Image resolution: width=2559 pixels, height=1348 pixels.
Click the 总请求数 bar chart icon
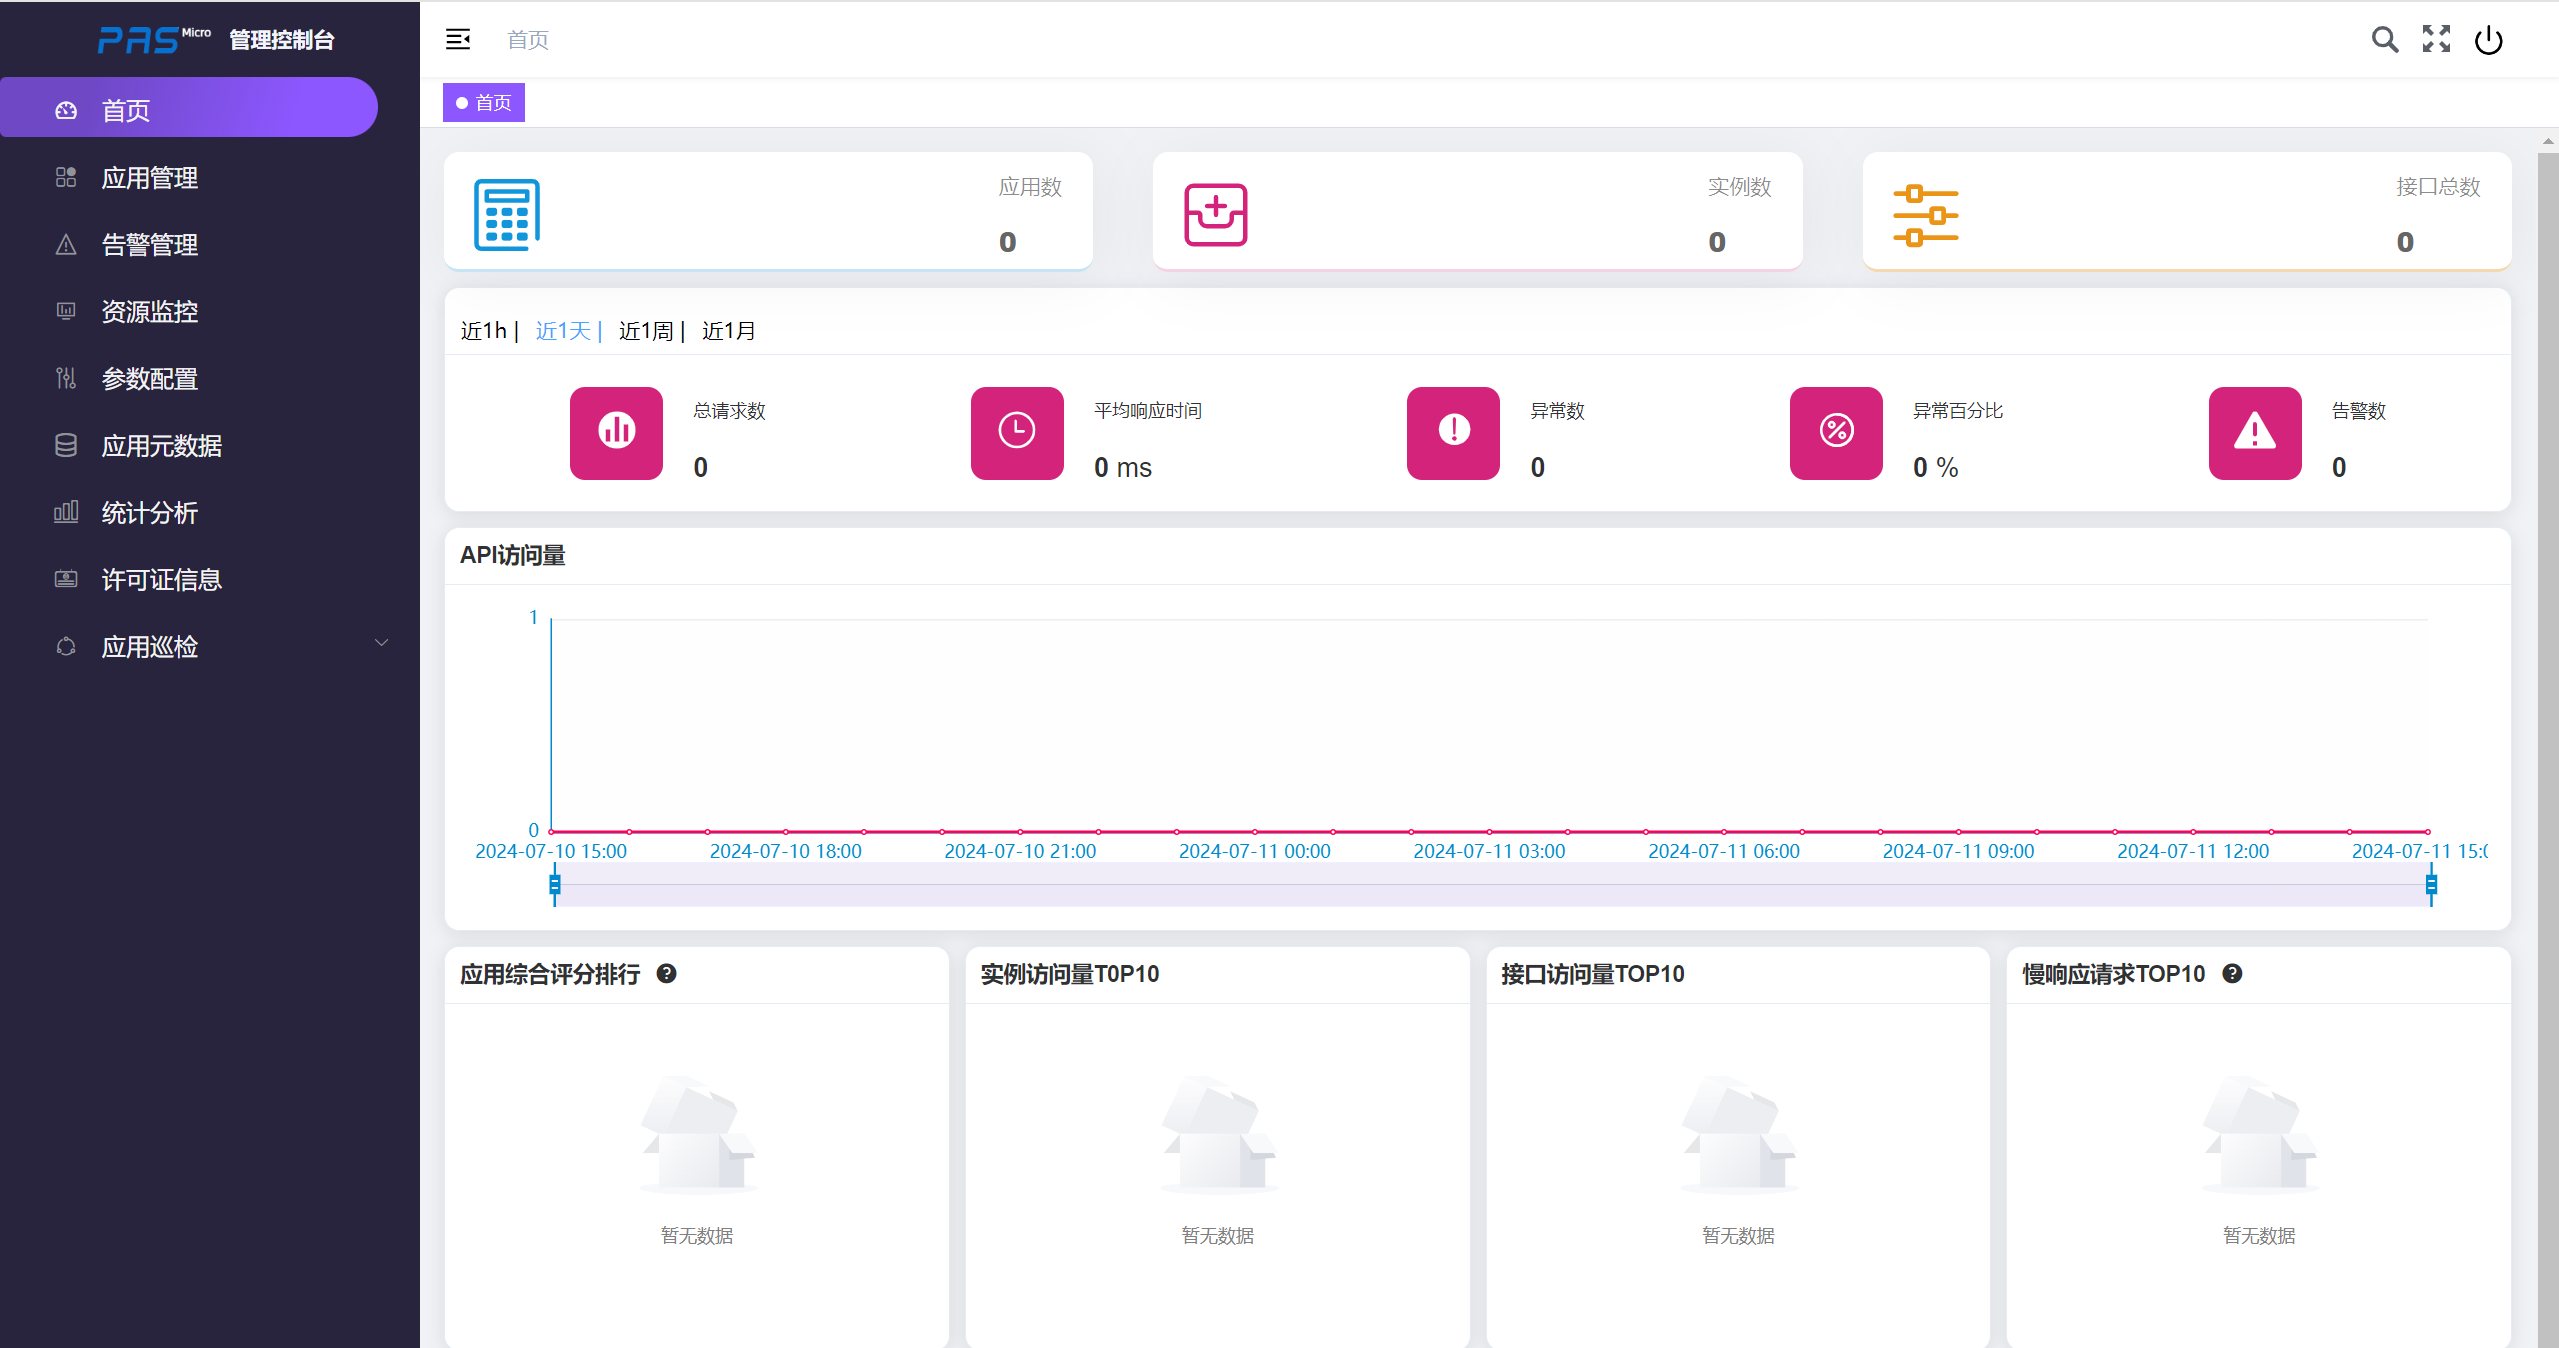click(616, 432)
